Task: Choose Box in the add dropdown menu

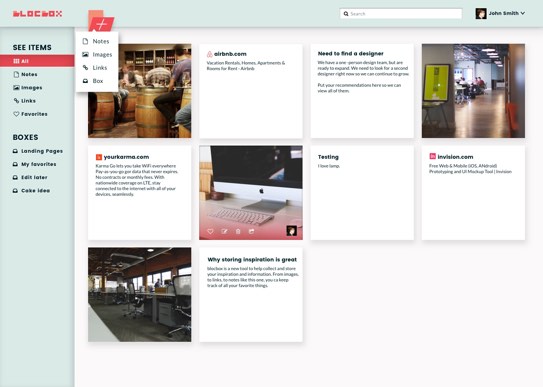Action: pos(97,81)
